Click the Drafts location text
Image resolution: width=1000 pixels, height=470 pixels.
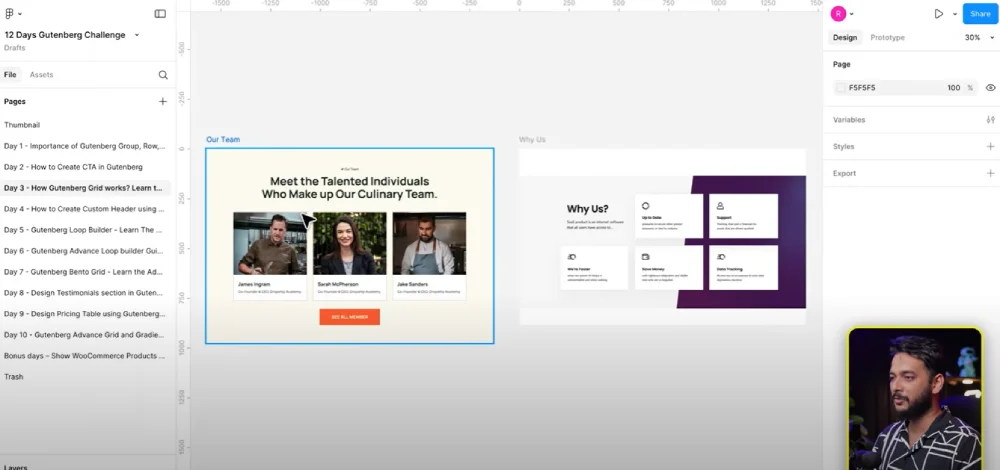point(15,48)
